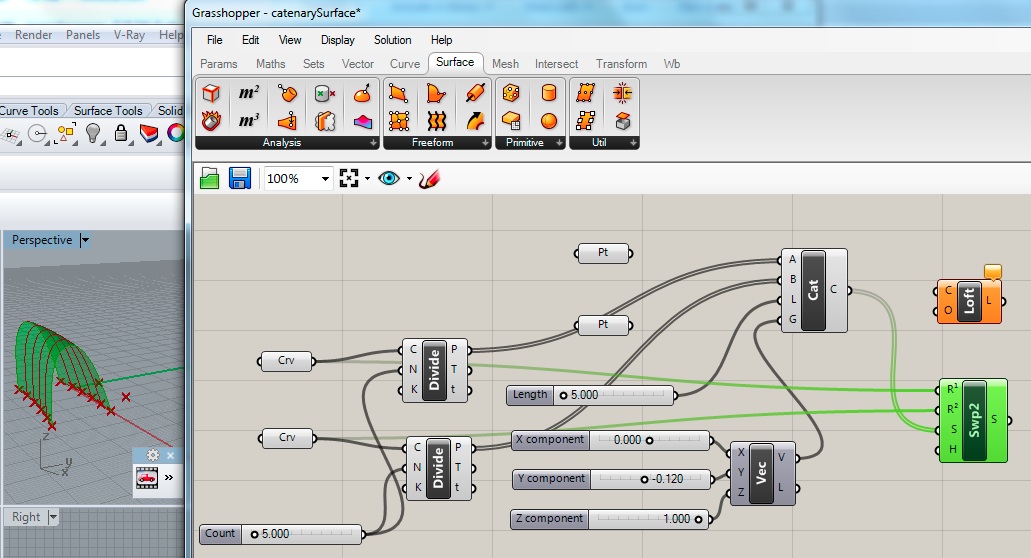This screenshot has height=558, width=1031.
Task: Select the dotted Bounding Box icon in Primitive panel
Action: [511, 93]
